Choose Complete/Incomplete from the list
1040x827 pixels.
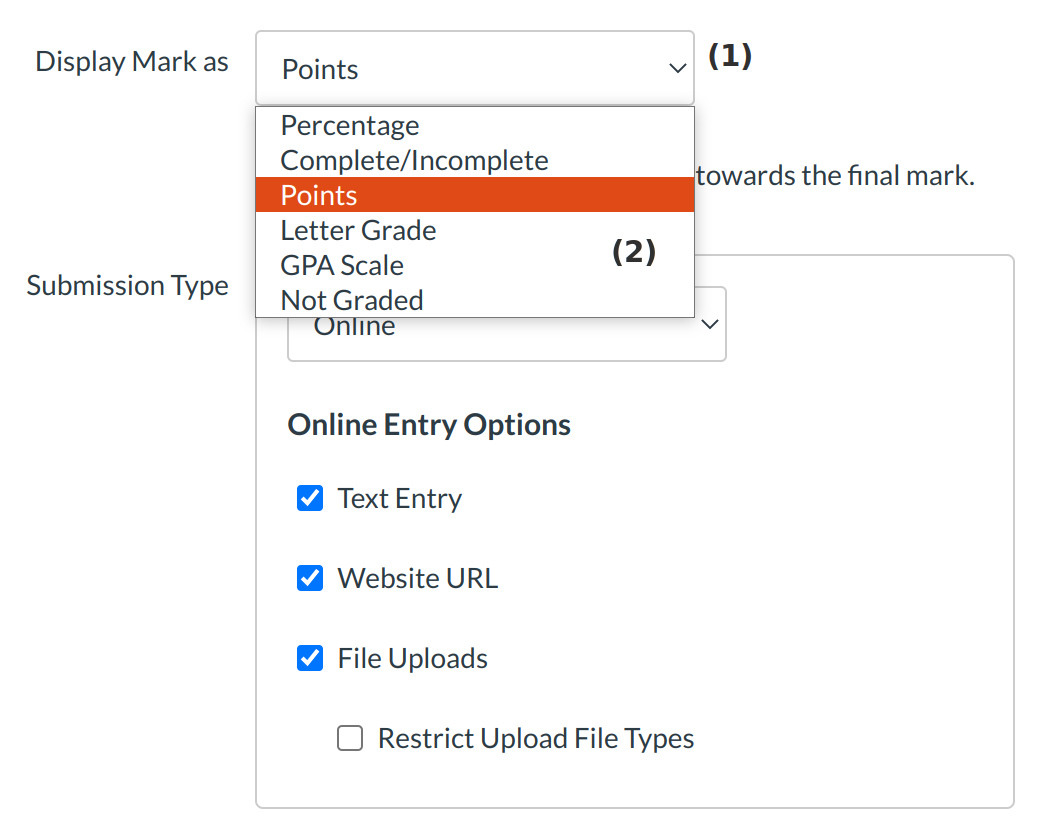[414, 161]
